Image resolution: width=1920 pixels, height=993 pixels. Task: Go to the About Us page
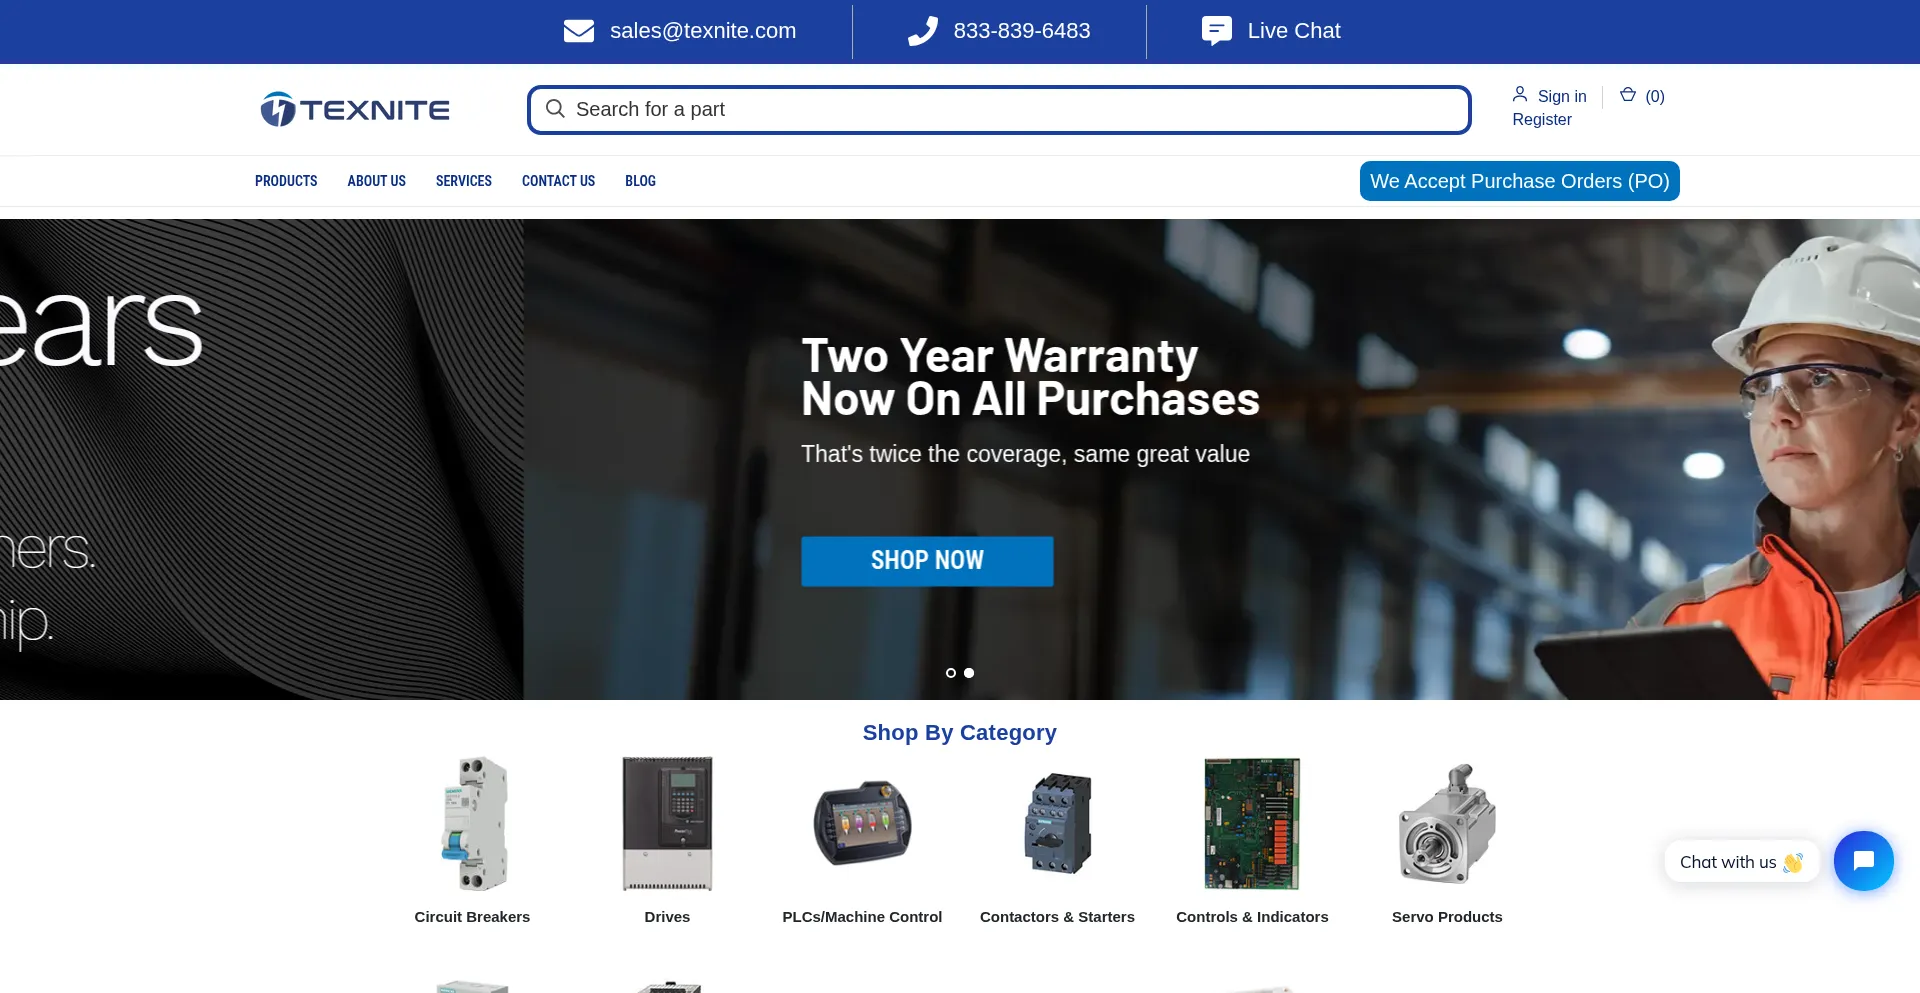(377, 181)
